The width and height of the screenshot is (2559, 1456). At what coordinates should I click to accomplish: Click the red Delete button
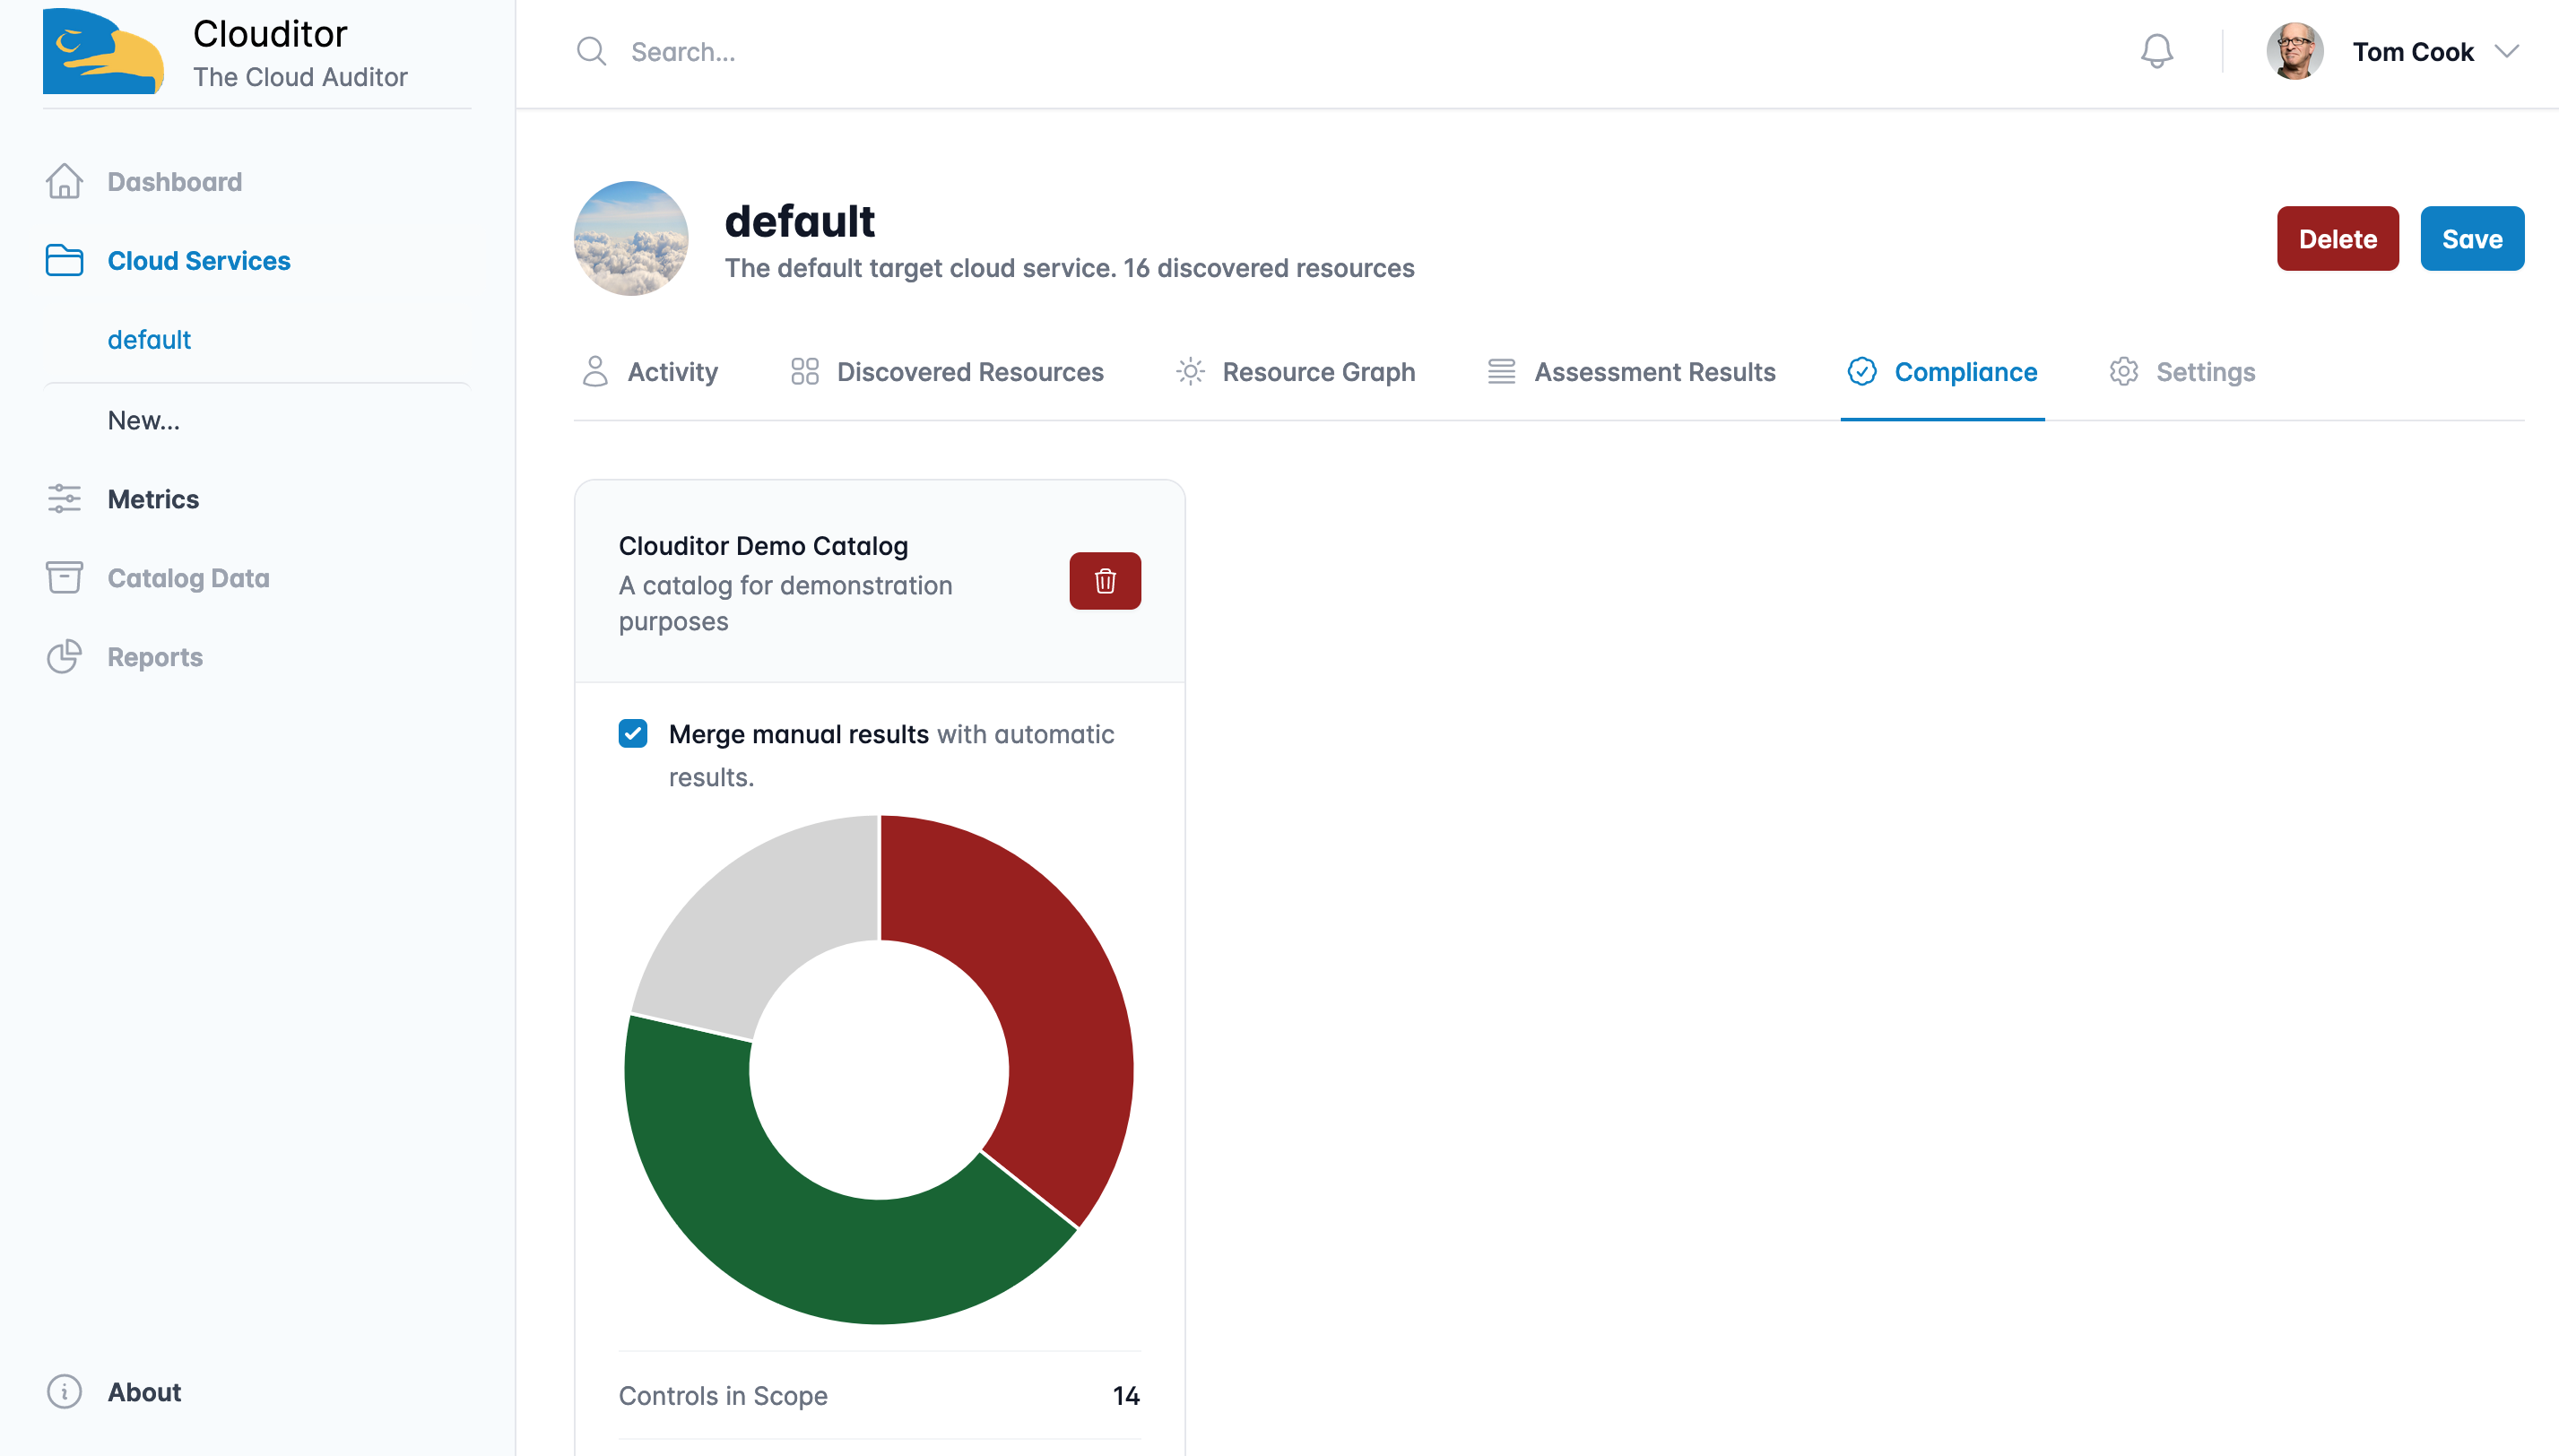2337,239
